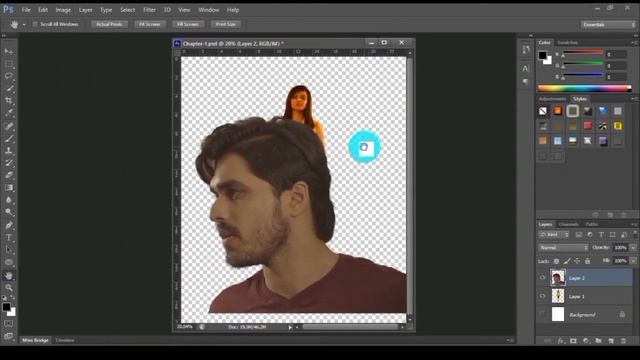Toggle lock all padlock icon
The width and height of the screenshot is (640, 360).
point(587,261)
